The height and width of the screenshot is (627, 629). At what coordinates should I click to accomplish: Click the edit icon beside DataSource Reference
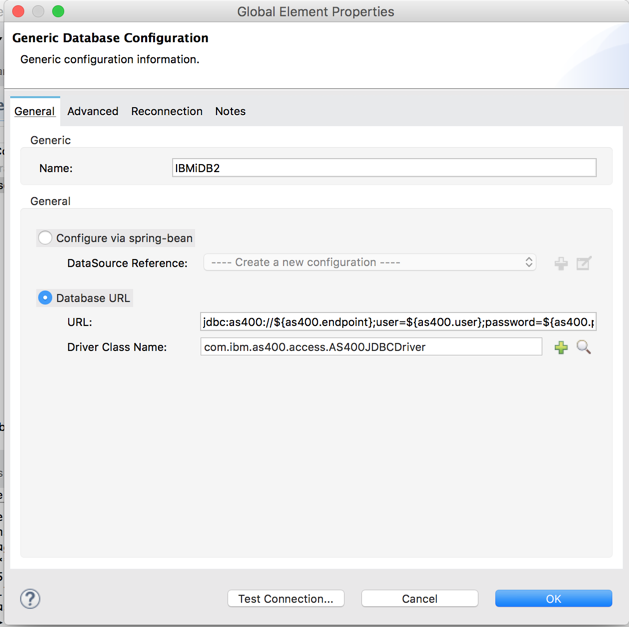tap(584, 263)
